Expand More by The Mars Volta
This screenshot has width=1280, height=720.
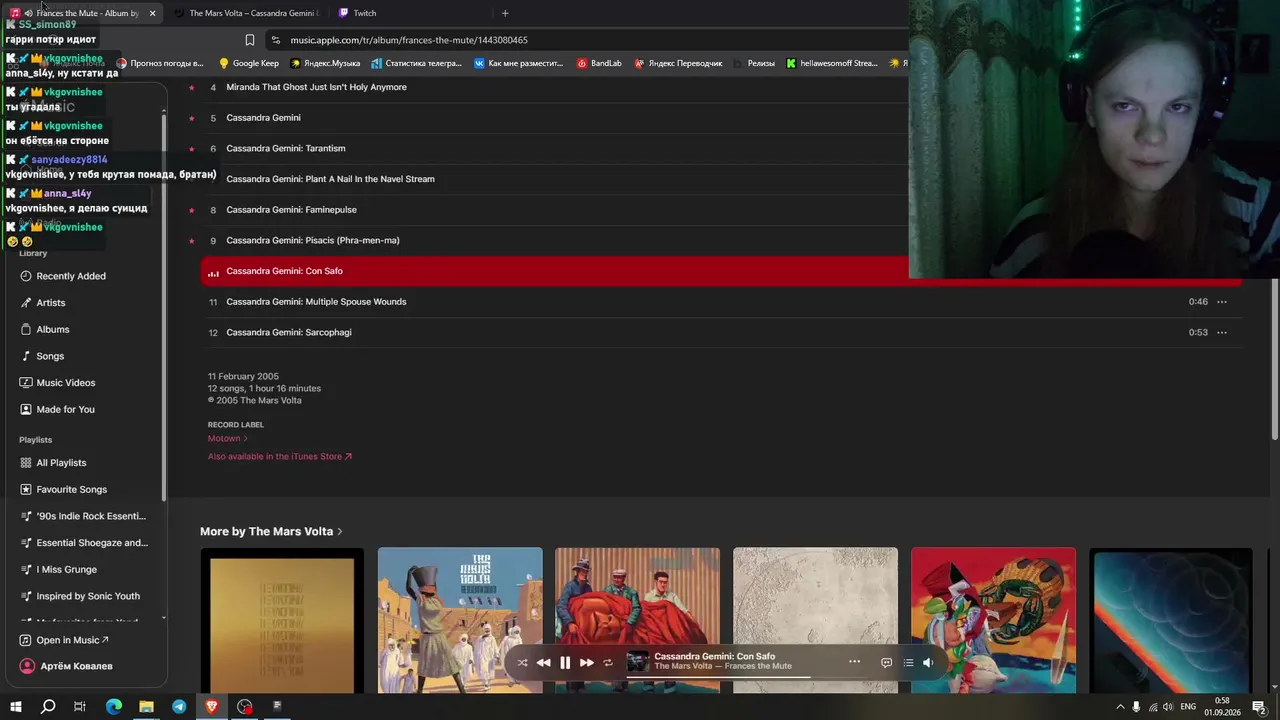coord(271,531)
